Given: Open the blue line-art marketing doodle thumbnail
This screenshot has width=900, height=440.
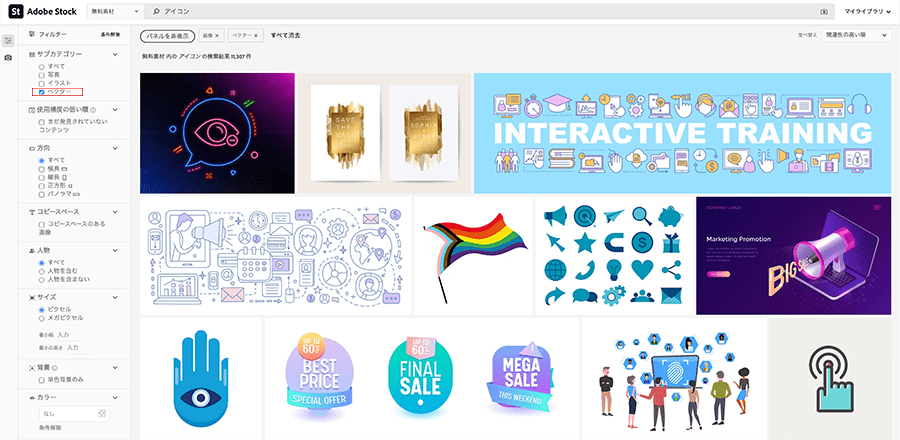Looking at the screenshot, I should pyautogui.click(x=276, y=256).
